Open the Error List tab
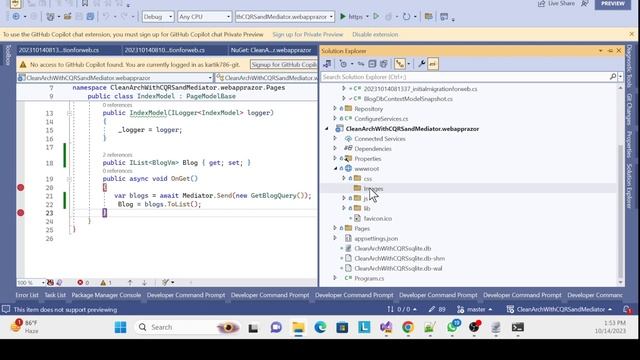640x360 pixels. tap(27, 295)
